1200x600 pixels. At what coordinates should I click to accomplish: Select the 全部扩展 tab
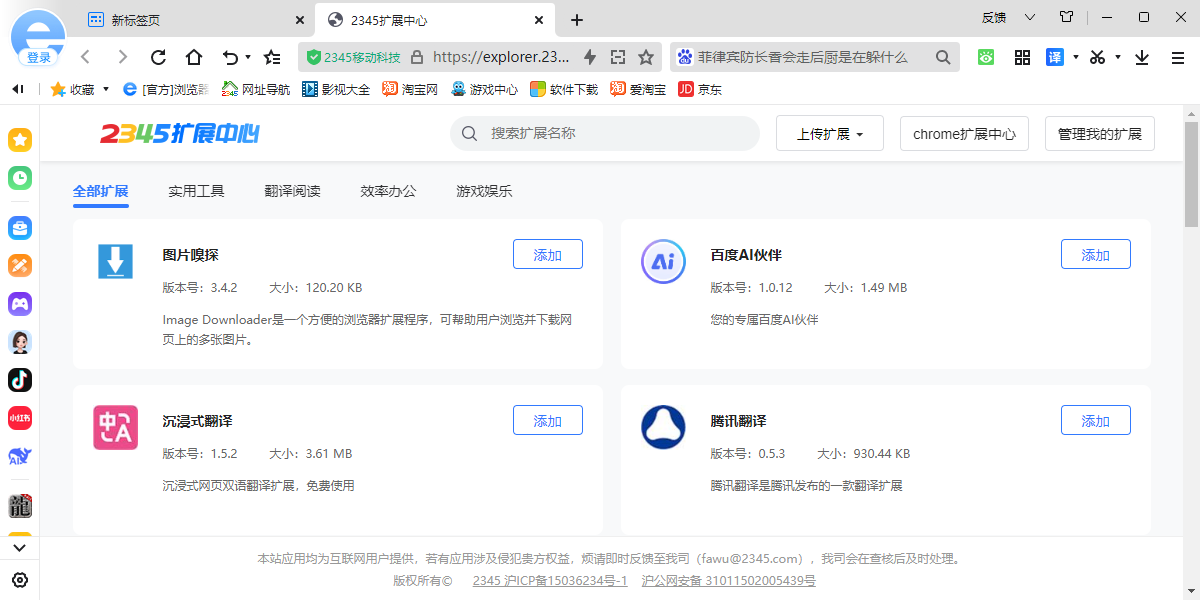click(101, 191)
